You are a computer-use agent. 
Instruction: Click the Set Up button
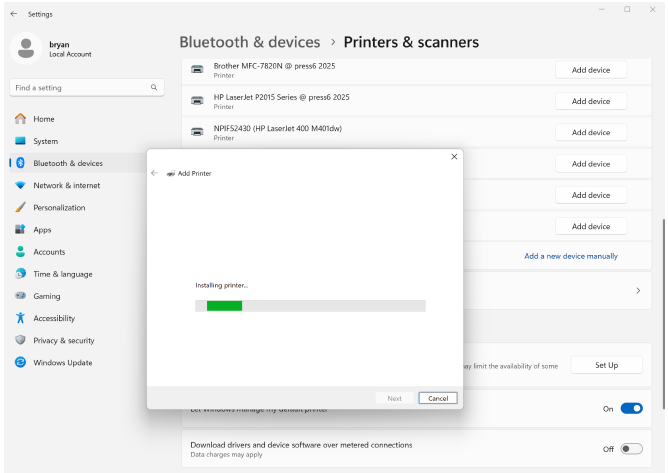click(606, 365)
